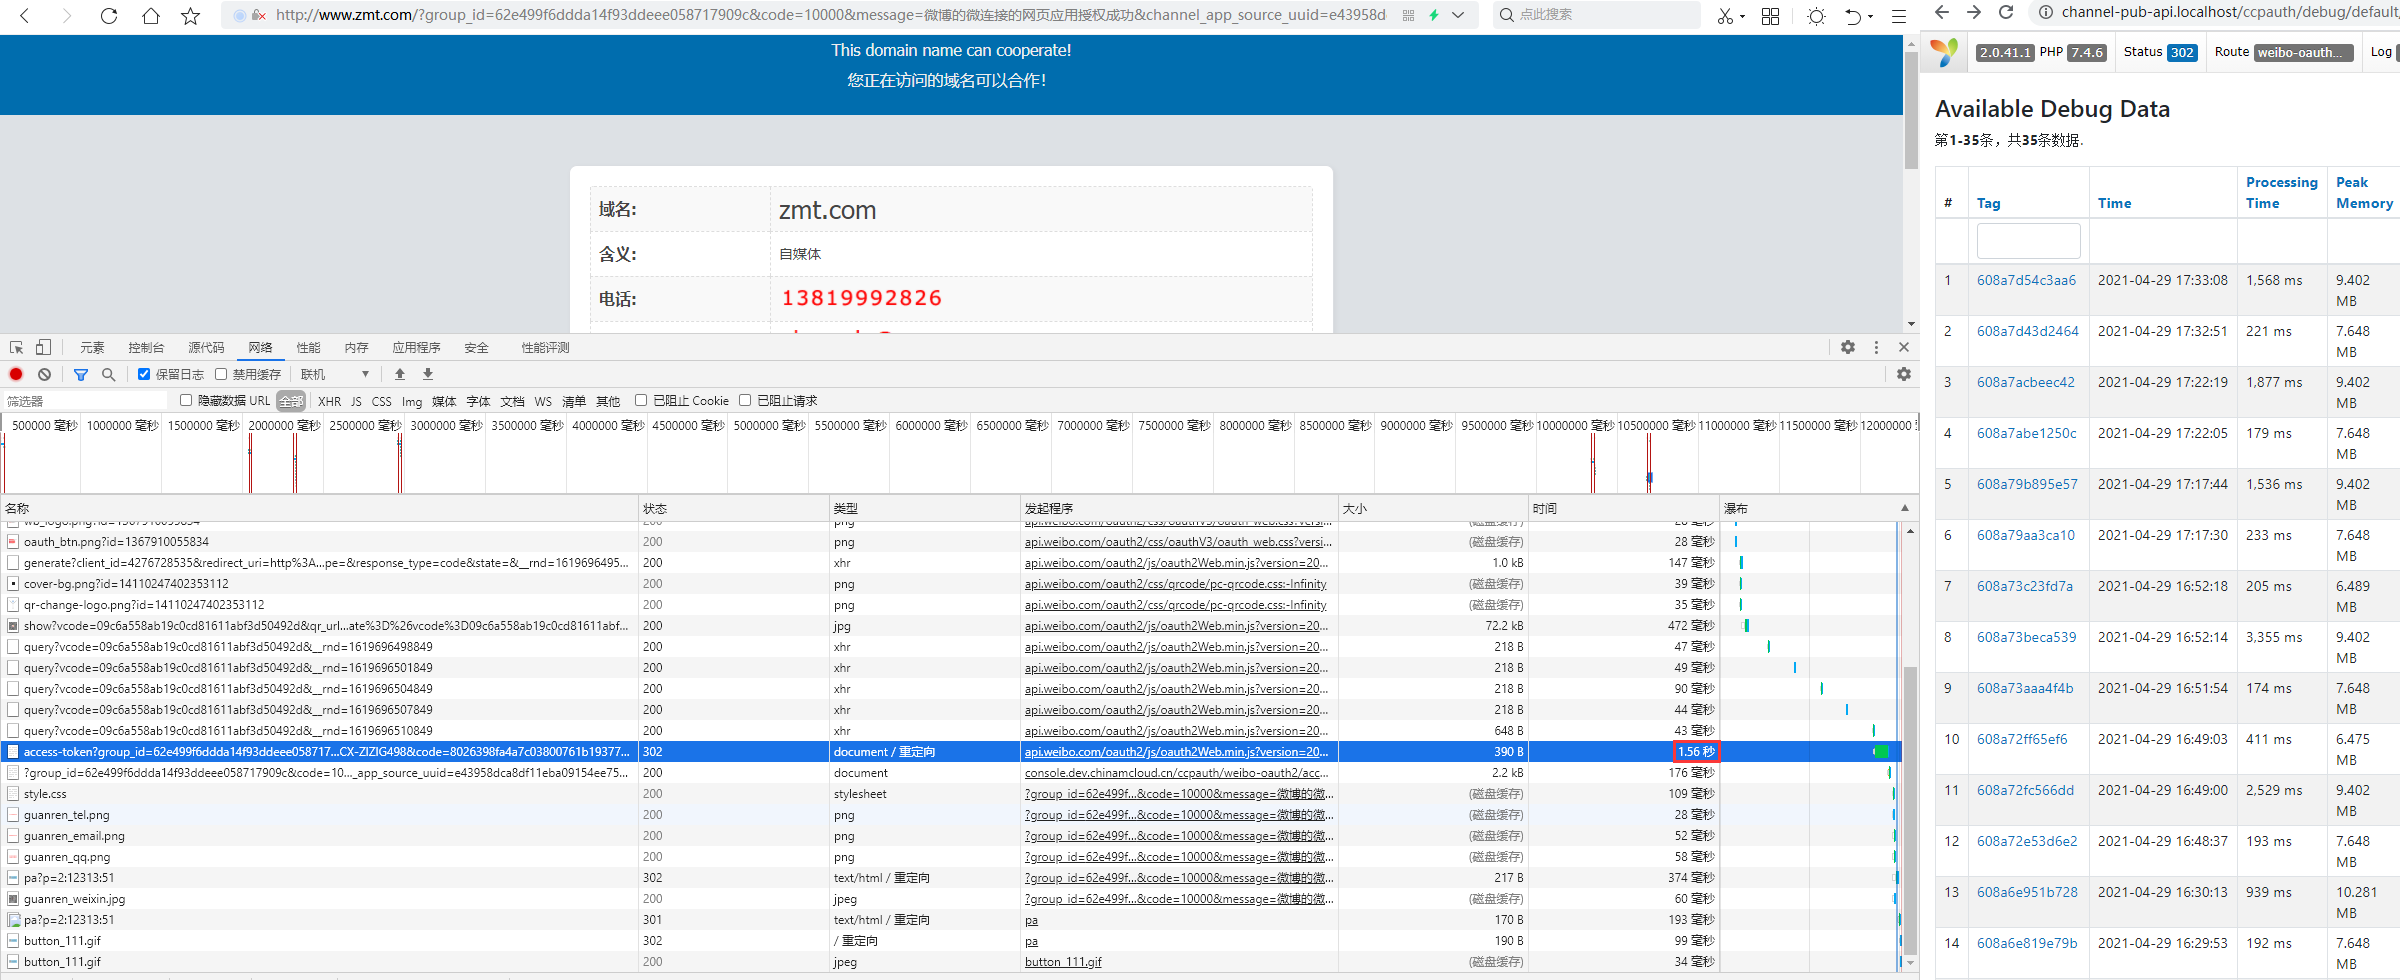The width and height of the screenshot is (2400, 980).
Task: Select the access-token 302 redirect request row
Action: point(326,751)
